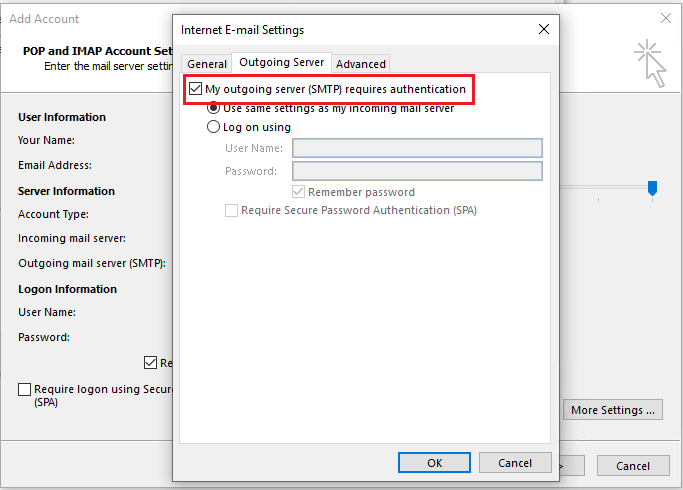Click Cancel in Internet E-mail Settings dialog
This screenshot has height=490, width=683.
(515, 463)
